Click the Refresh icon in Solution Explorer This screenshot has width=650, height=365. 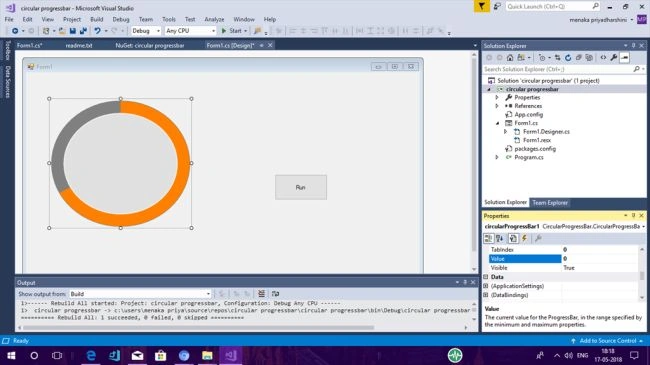coord(568,58)
